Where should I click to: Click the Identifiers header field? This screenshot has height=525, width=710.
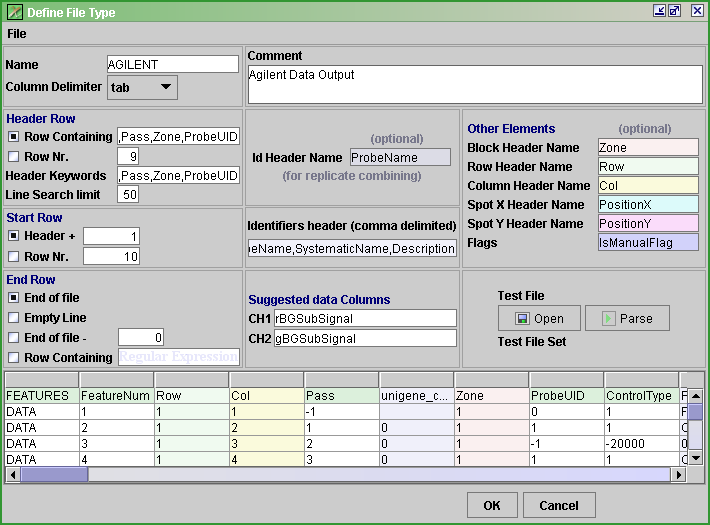352,248
